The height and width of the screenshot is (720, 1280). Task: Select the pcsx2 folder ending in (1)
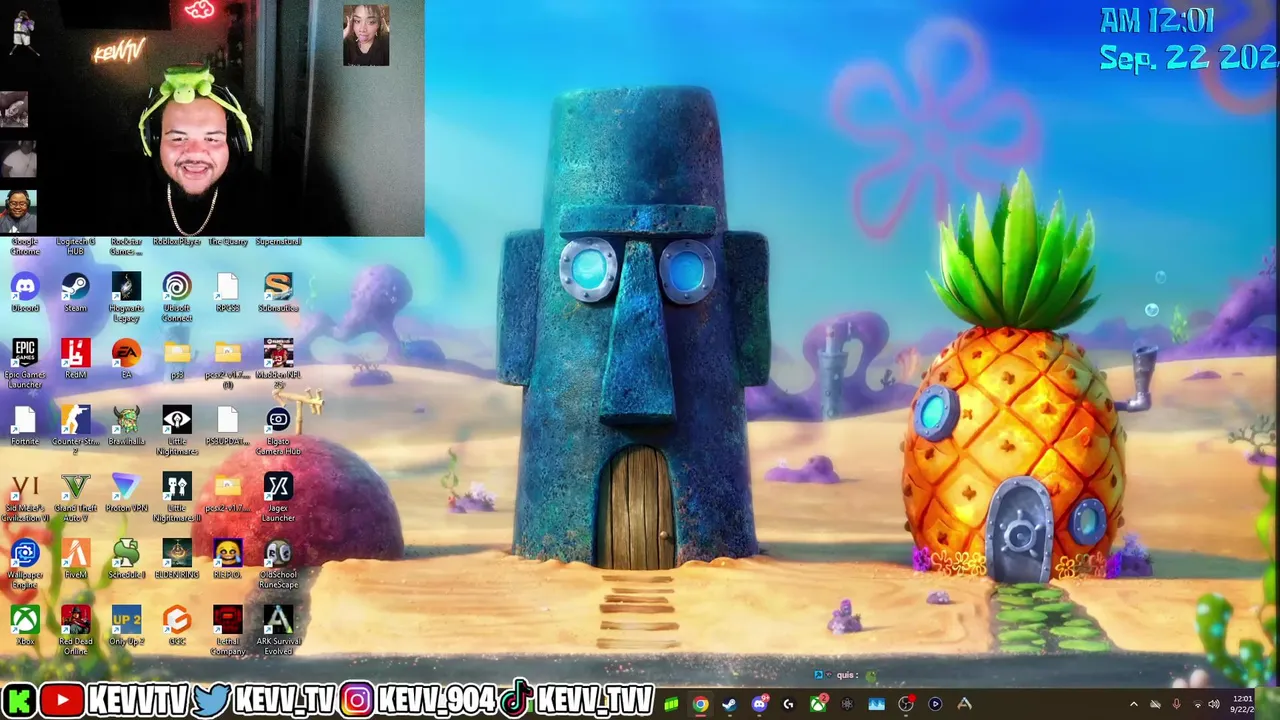coord(227,364)
